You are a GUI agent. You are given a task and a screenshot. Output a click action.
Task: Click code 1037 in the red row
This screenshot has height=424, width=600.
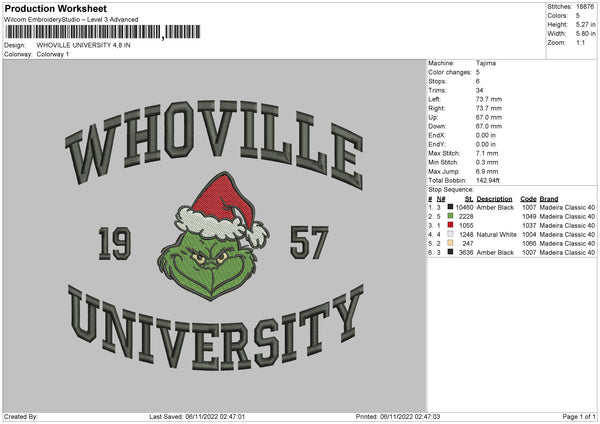tap(529, 225)
